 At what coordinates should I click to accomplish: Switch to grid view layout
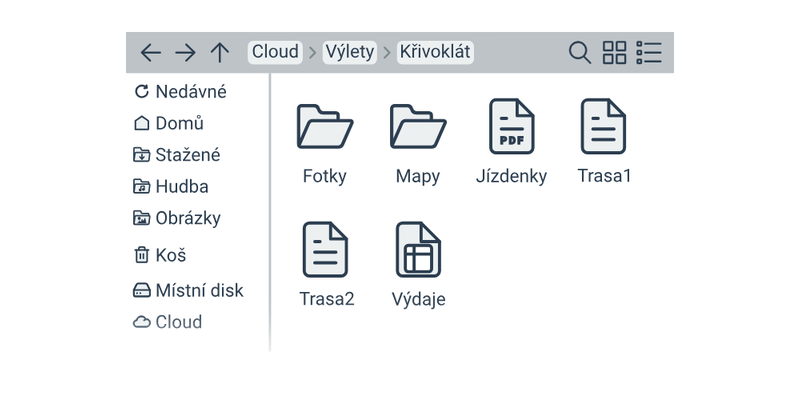coord(614,52)
